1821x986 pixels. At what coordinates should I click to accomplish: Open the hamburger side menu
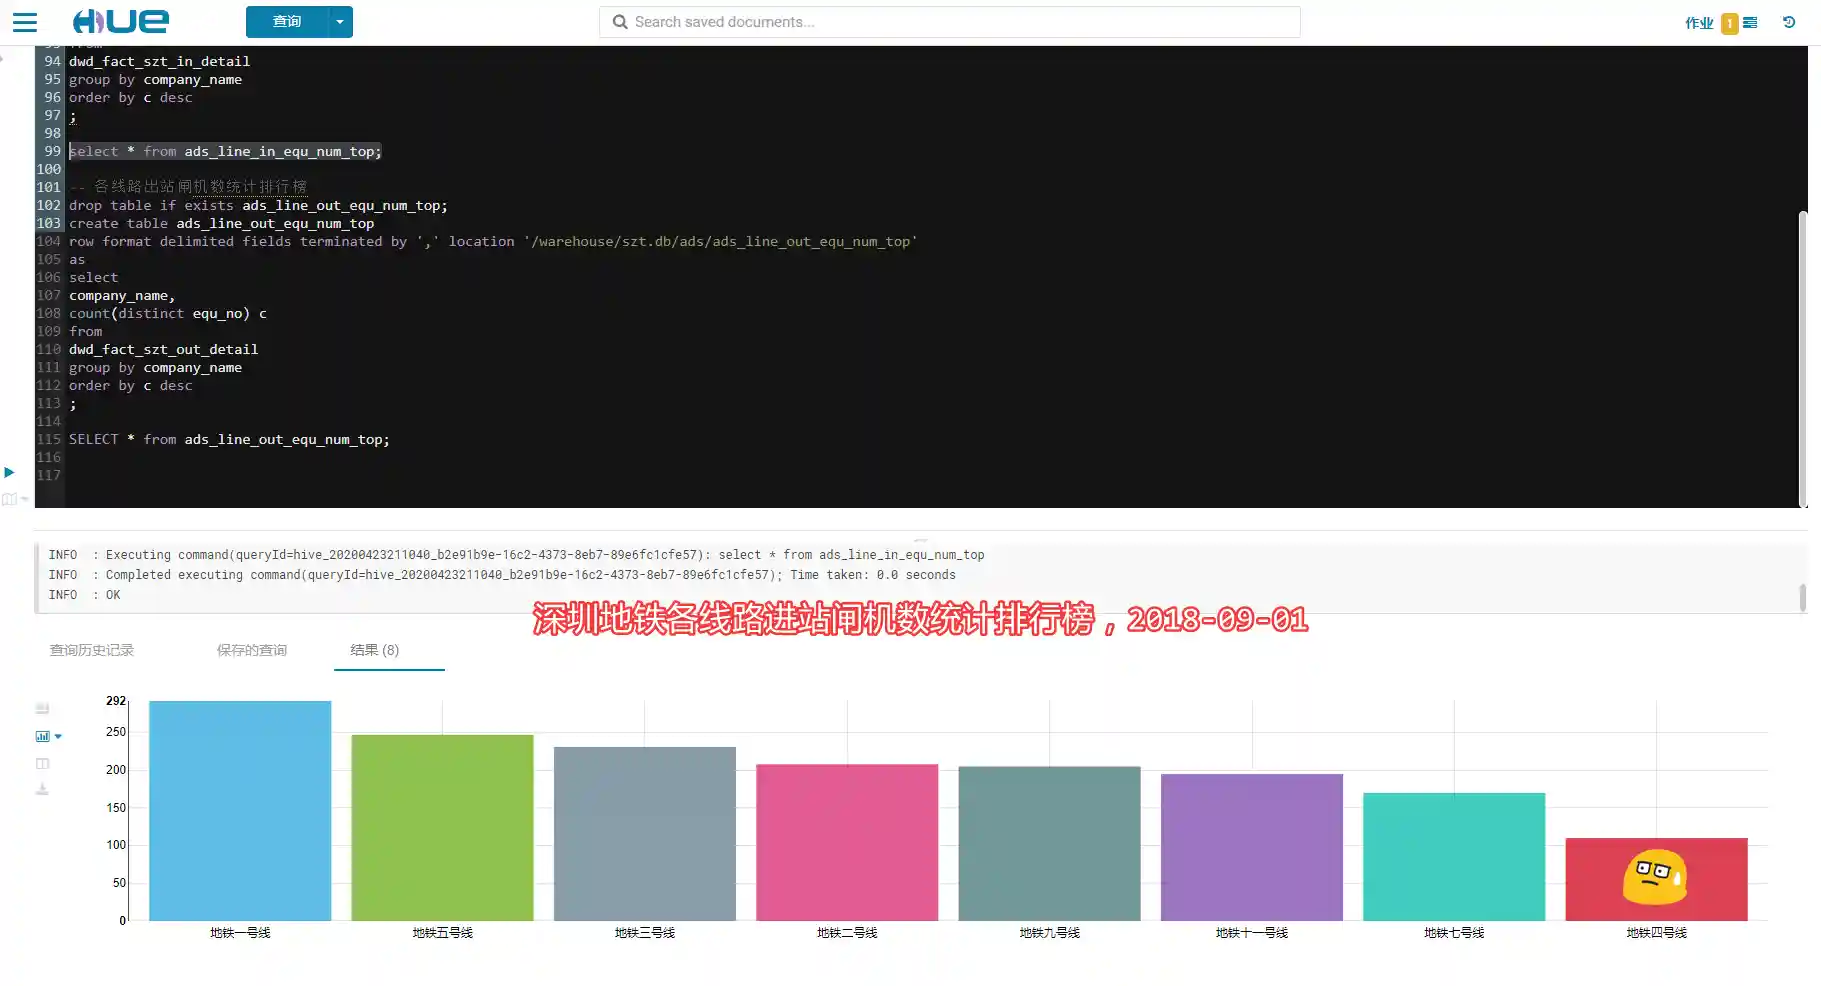24,22
